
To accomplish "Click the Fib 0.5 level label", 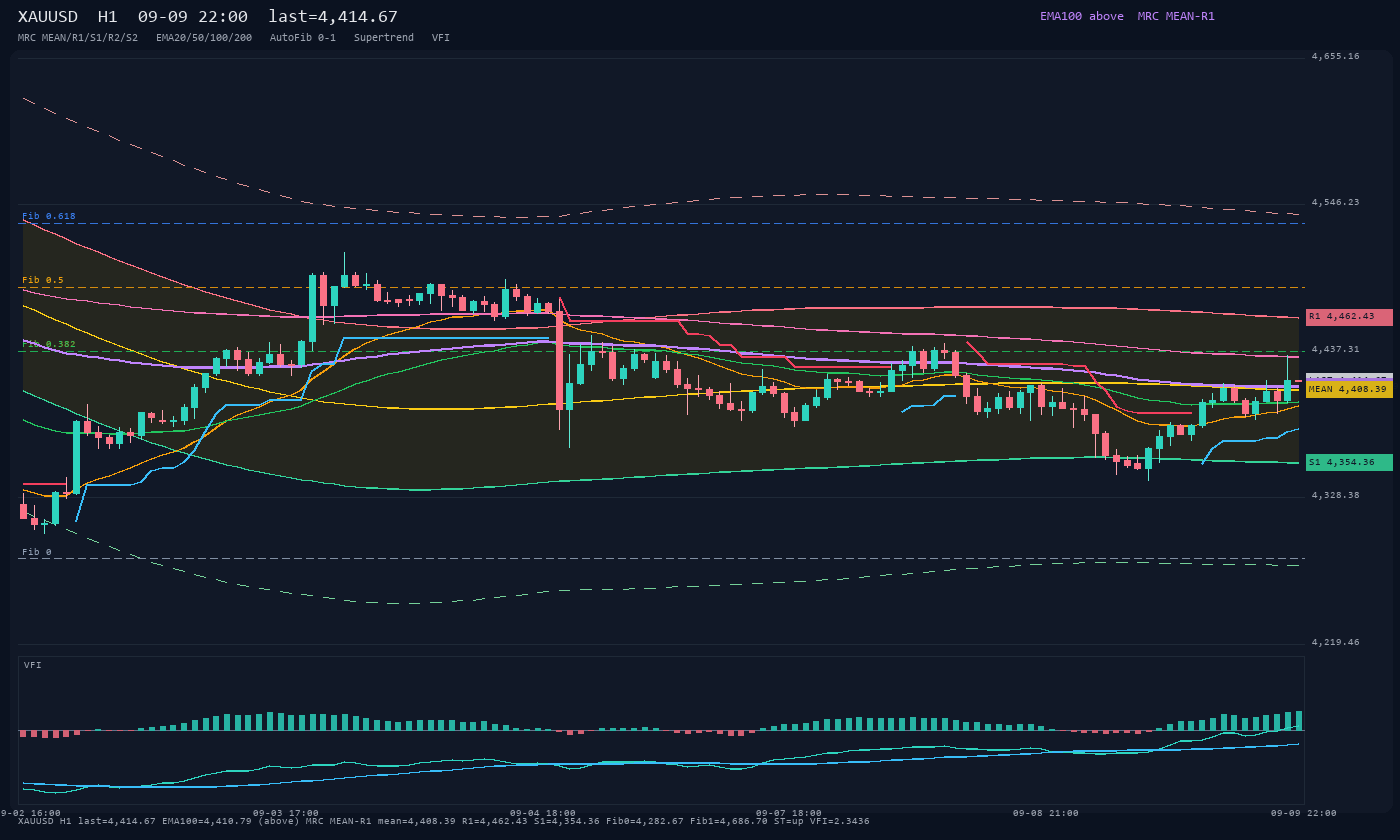I will 43,280.
